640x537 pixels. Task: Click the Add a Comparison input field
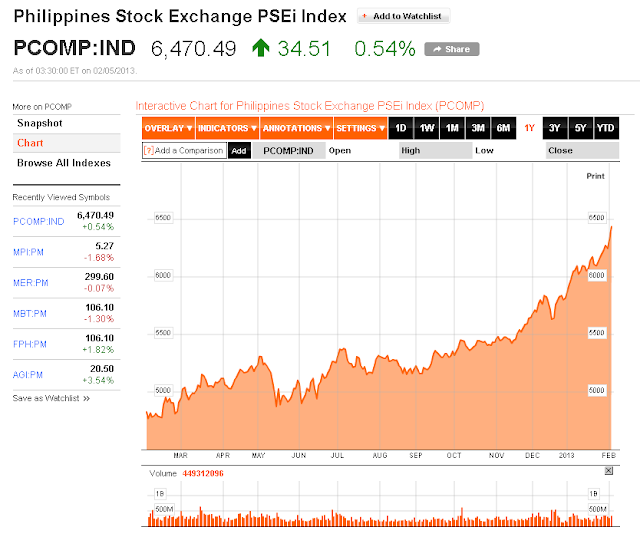[184, 151]
